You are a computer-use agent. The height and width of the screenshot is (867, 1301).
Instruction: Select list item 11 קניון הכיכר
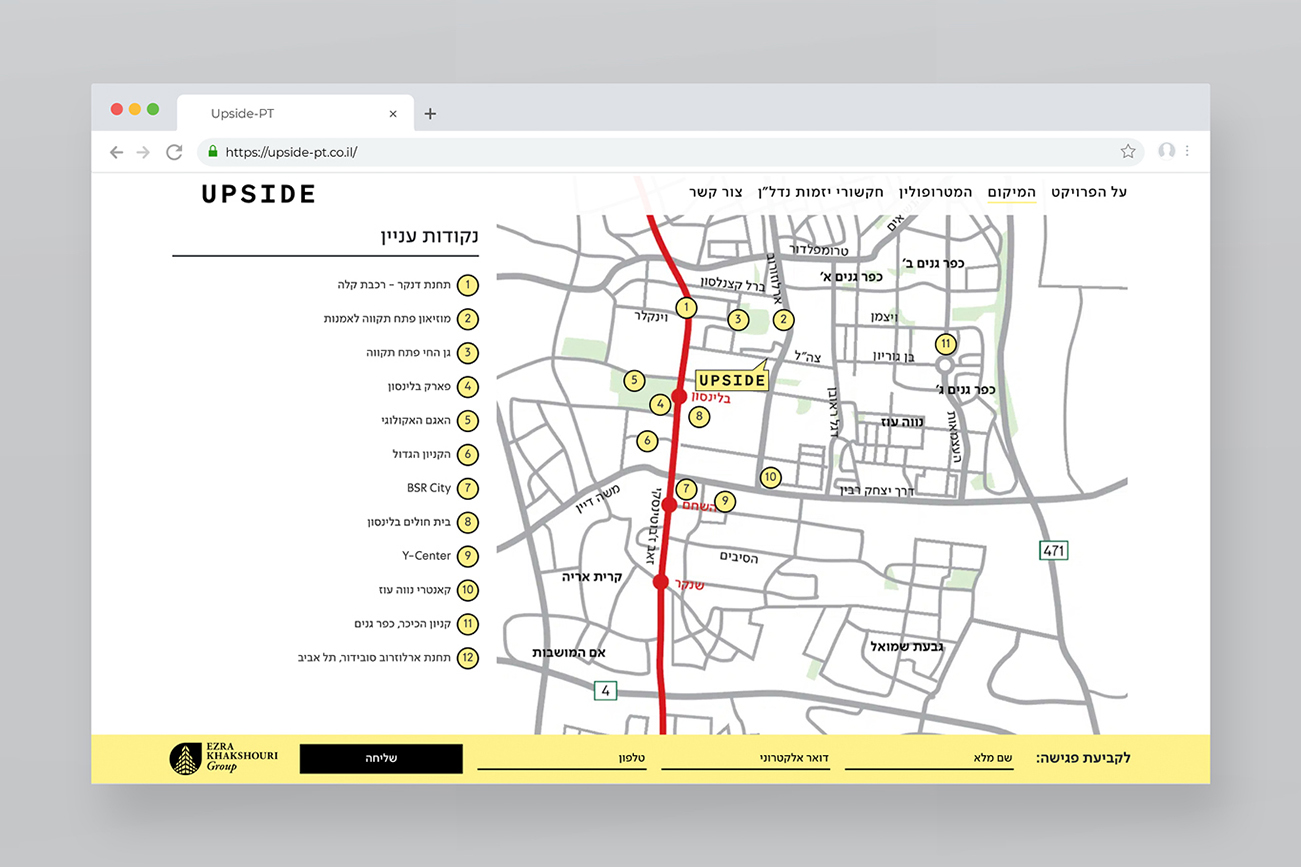(416, 624)
